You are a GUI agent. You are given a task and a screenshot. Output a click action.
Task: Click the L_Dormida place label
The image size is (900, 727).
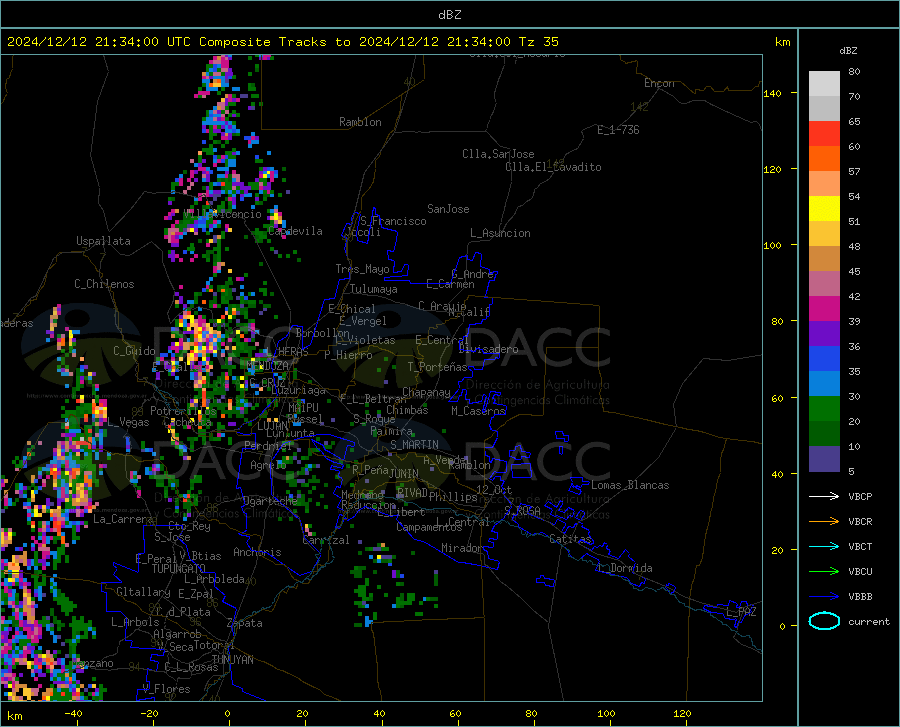pyautogui.click(x=624, y=568)
